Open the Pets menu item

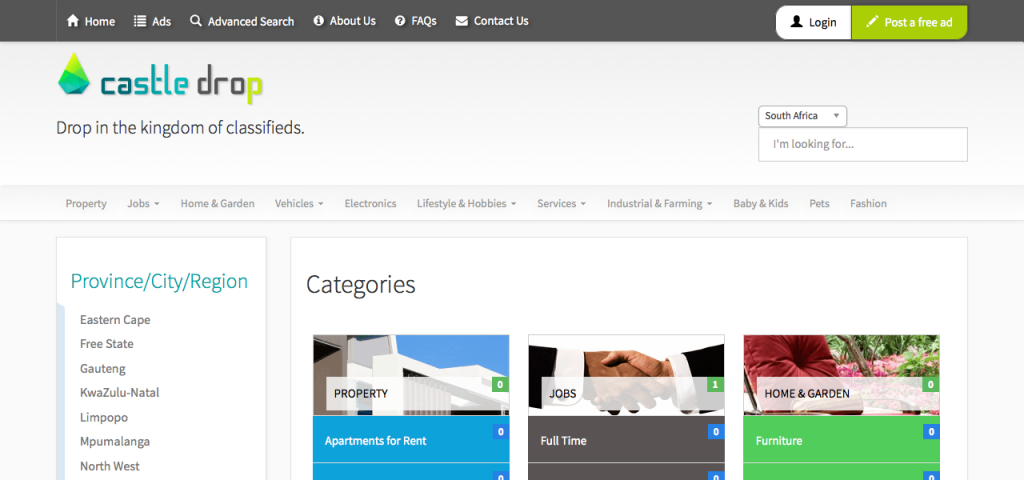tap(819, 203)
